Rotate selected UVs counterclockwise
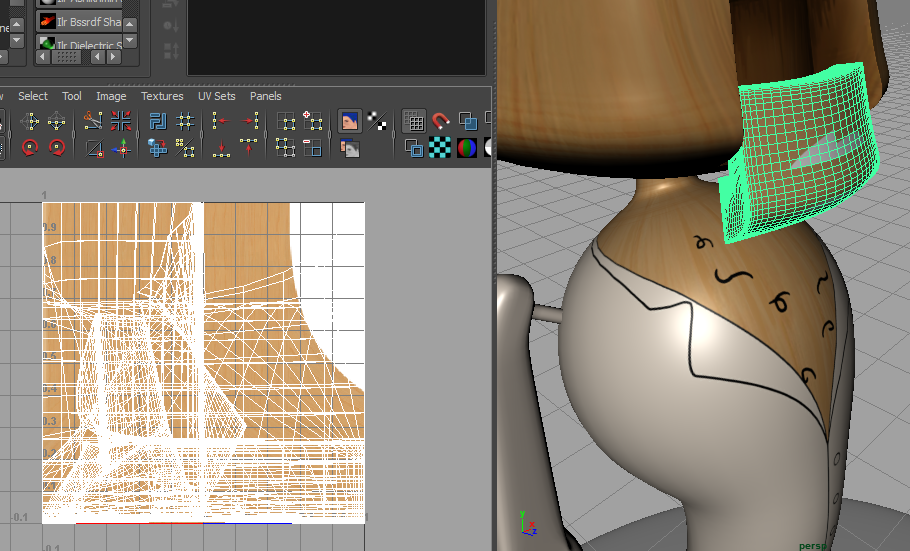 pyautogui.click(x=30, y=148)
